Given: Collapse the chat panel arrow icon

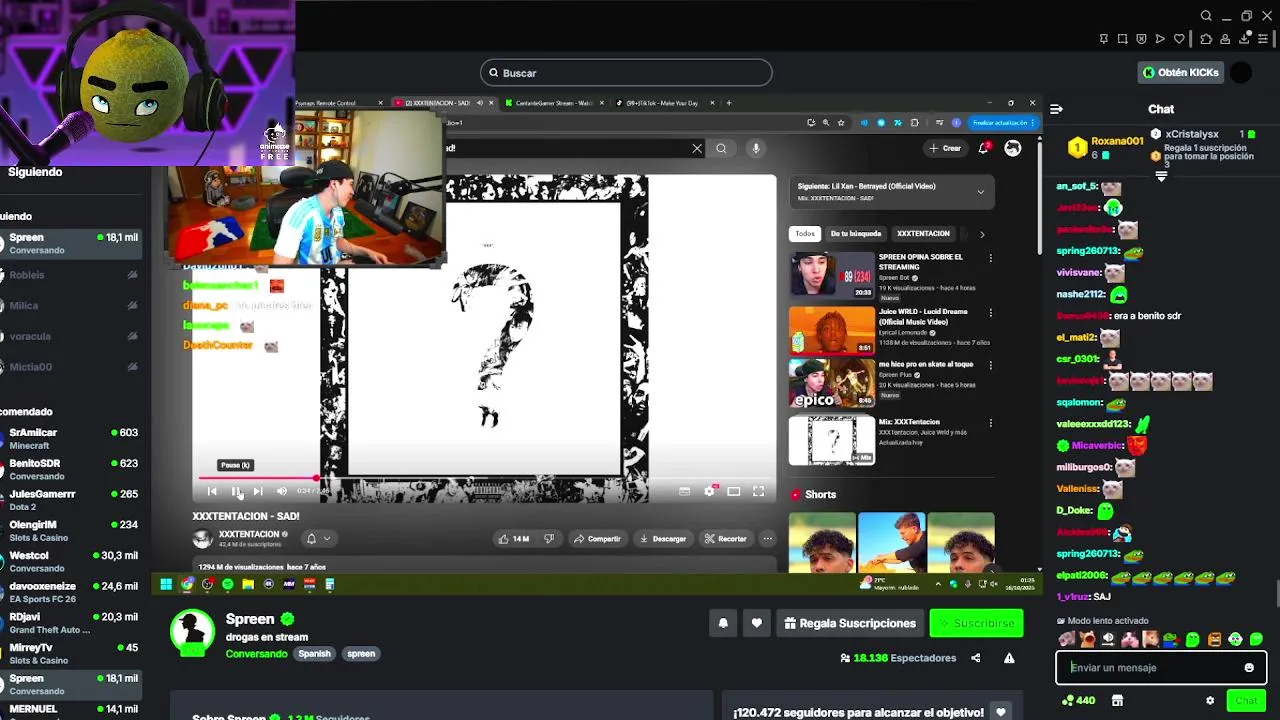Looking at the screenshot, I should point(1056,109).
